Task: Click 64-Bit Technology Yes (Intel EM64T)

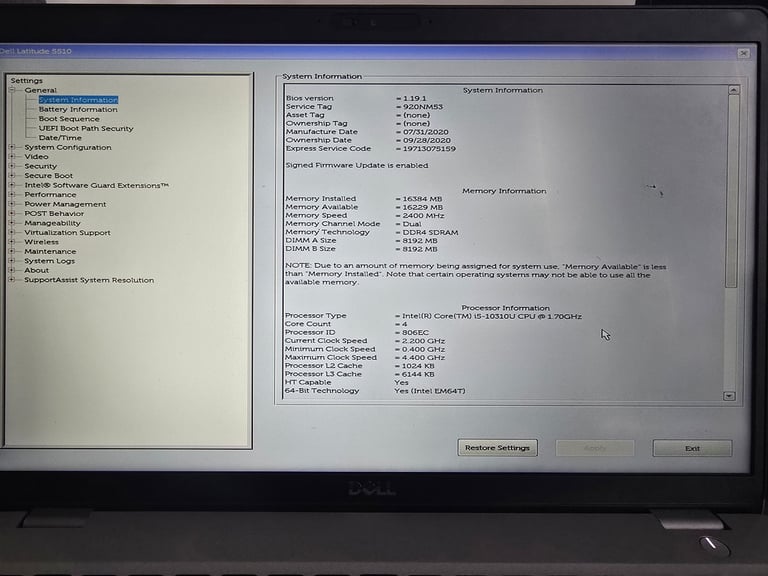Action: coord(430,391)
